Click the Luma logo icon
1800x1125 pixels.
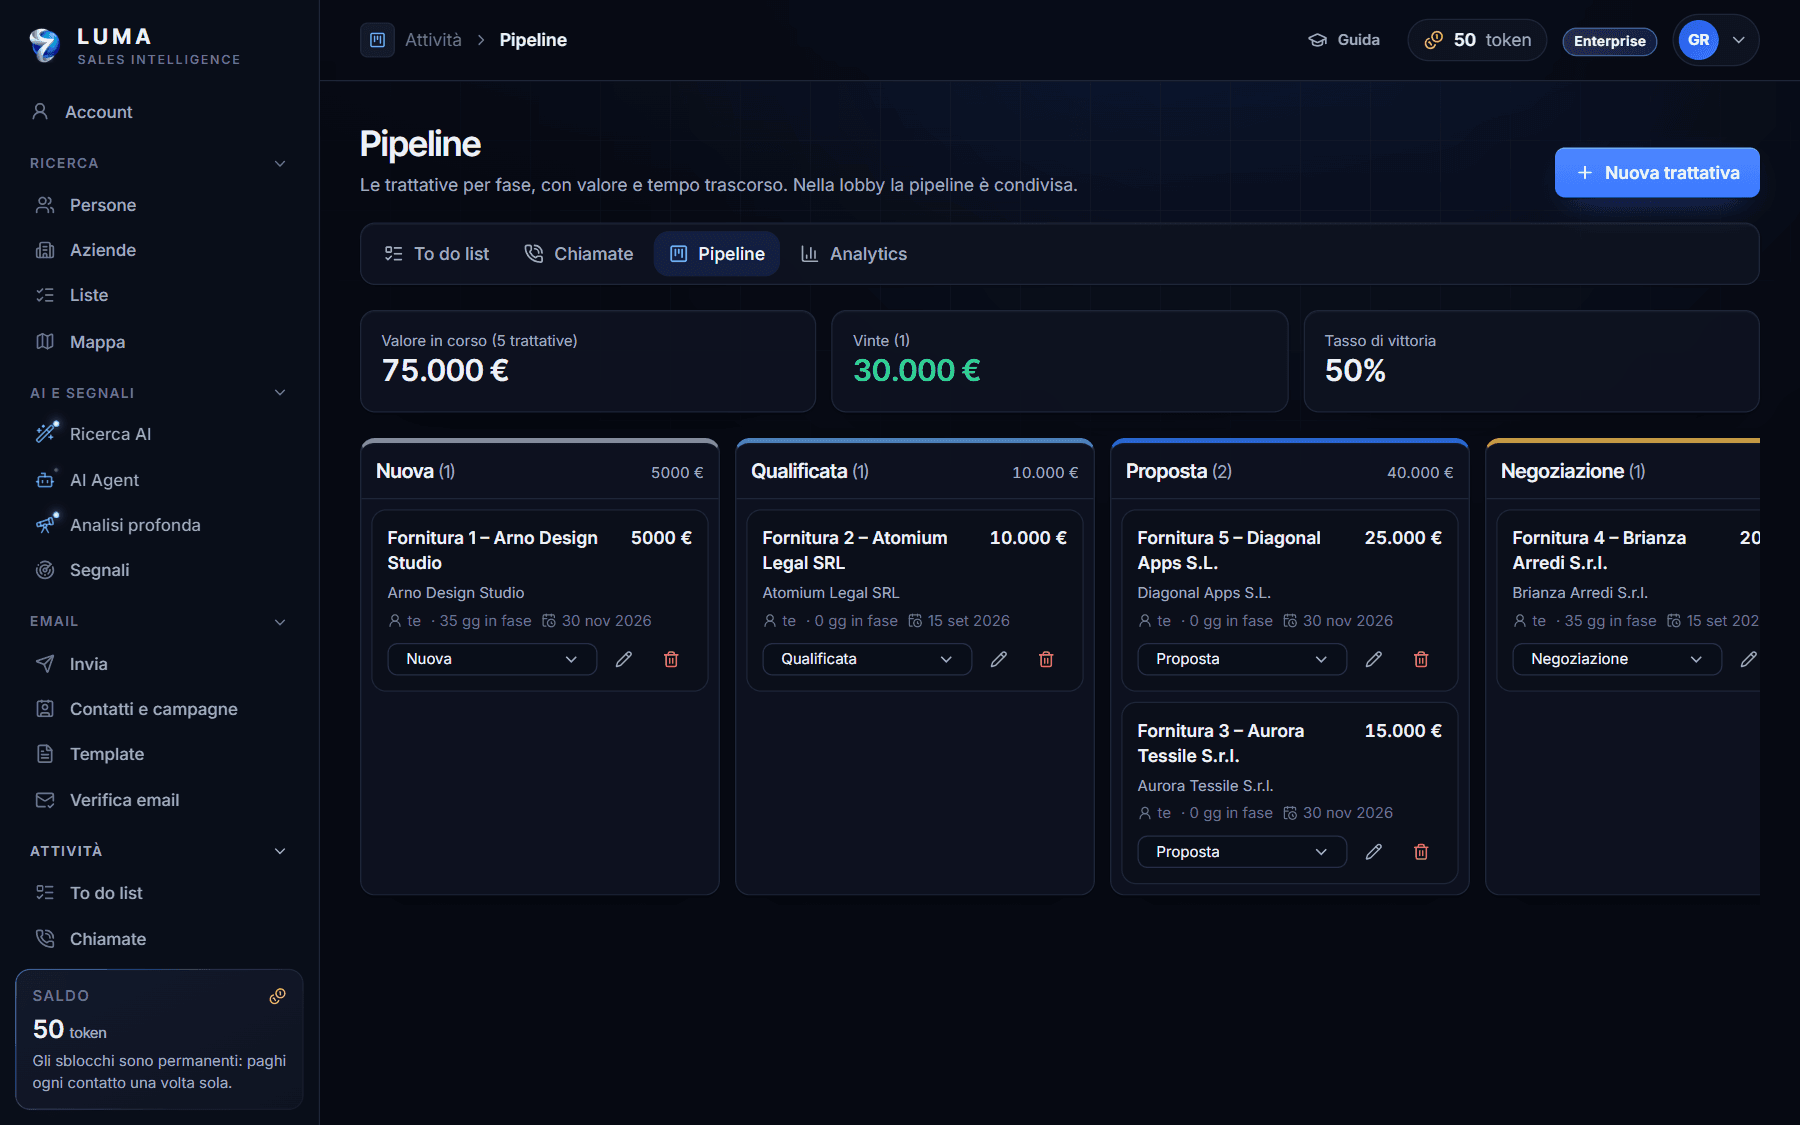click(x=45, y=45)
